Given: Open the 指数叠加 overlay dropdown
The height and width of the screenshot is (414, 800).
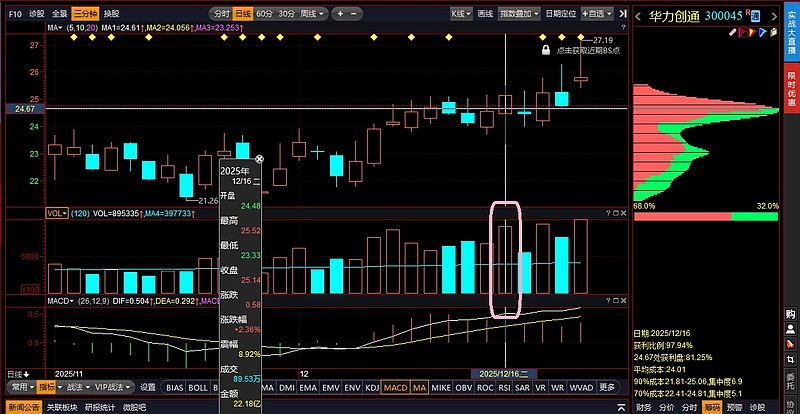Looking at the screenshot, I should point(519,14).
